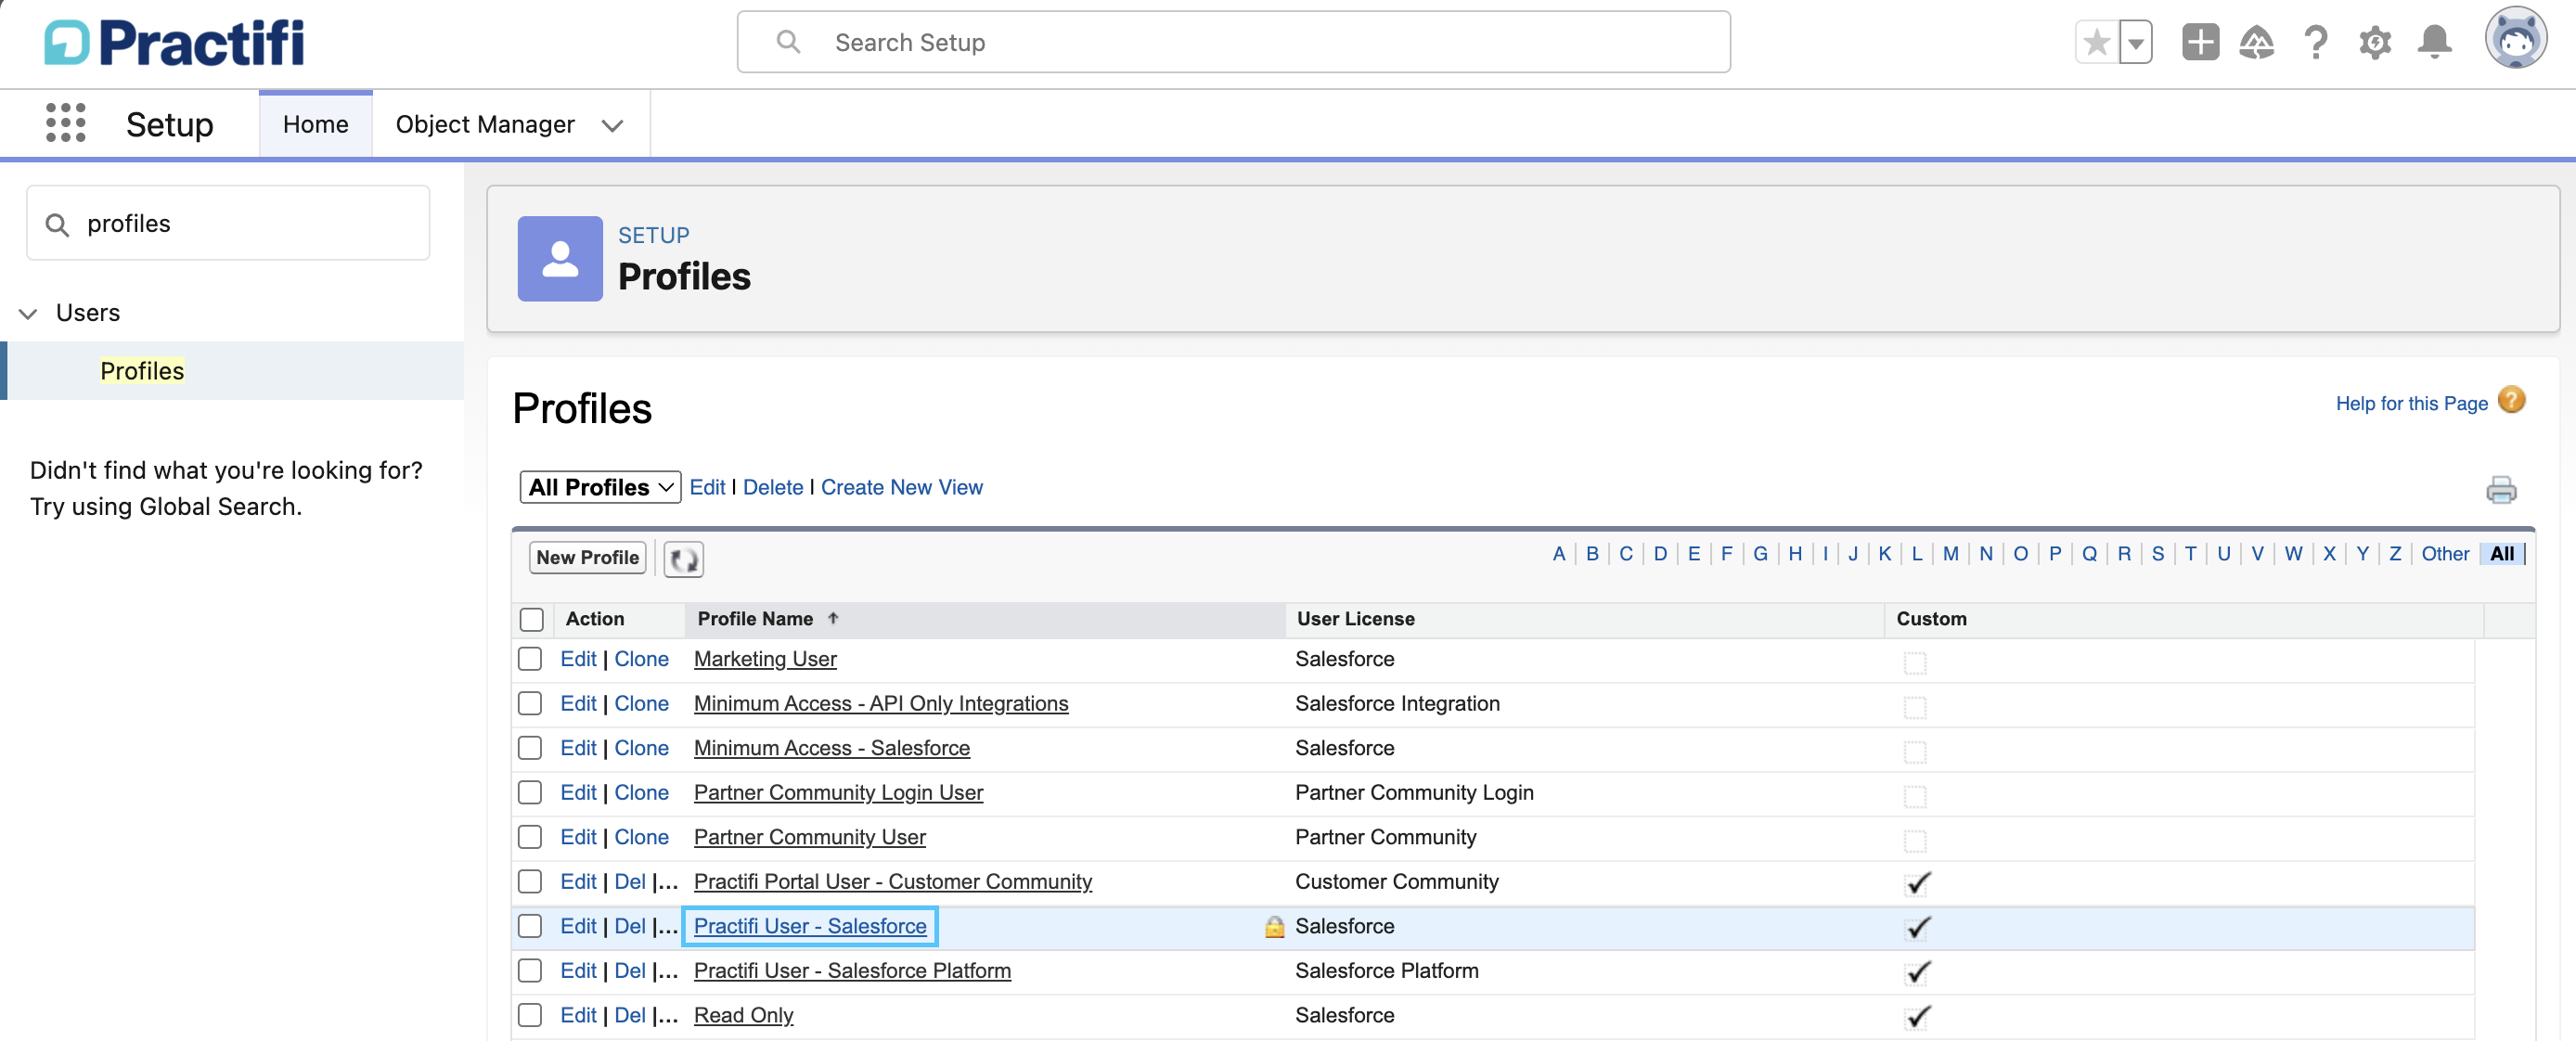Sort by Custom column header

click(1930, 619)
